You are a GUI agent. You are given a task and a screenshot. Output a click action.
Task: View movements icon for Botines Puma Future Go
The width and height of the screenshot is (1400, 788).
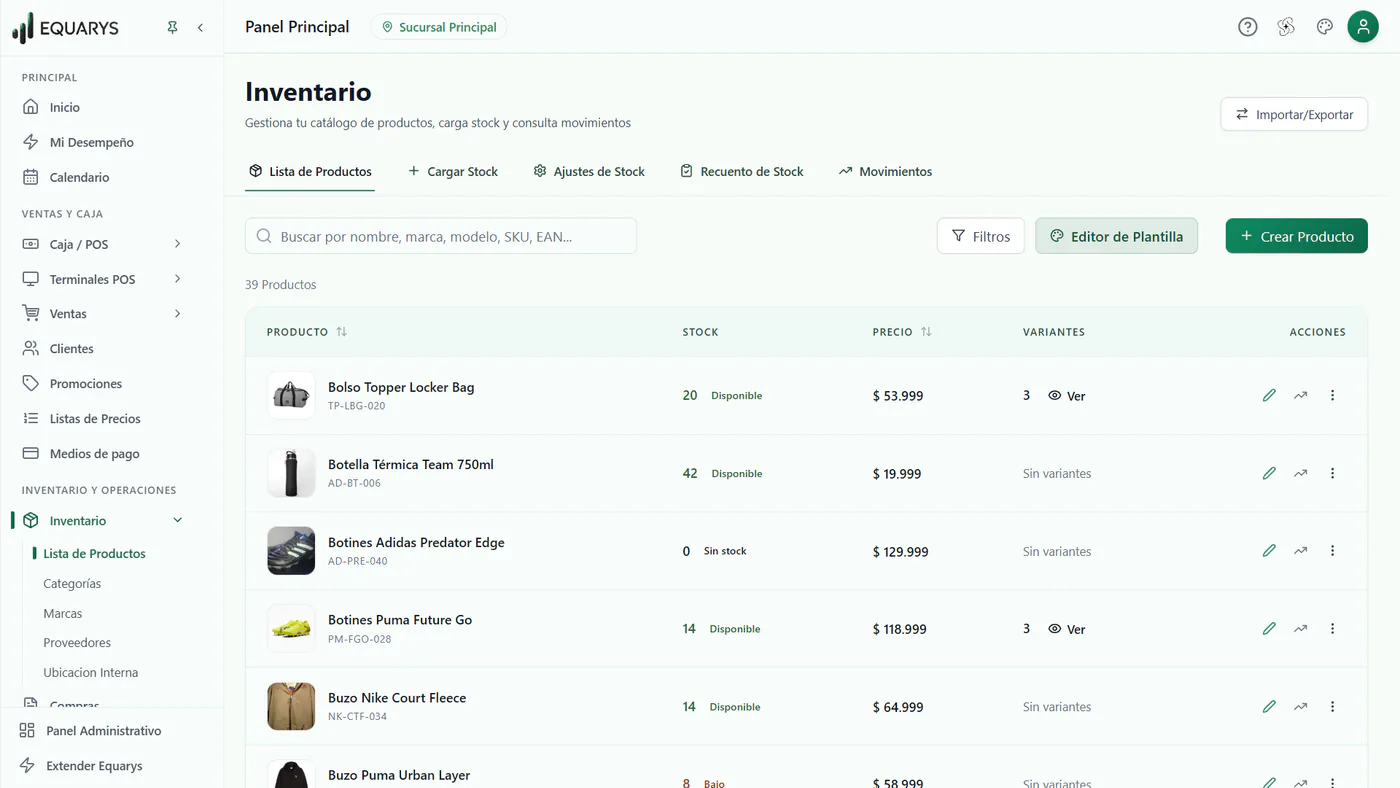pyautogui.click(x=1300, y=628)
